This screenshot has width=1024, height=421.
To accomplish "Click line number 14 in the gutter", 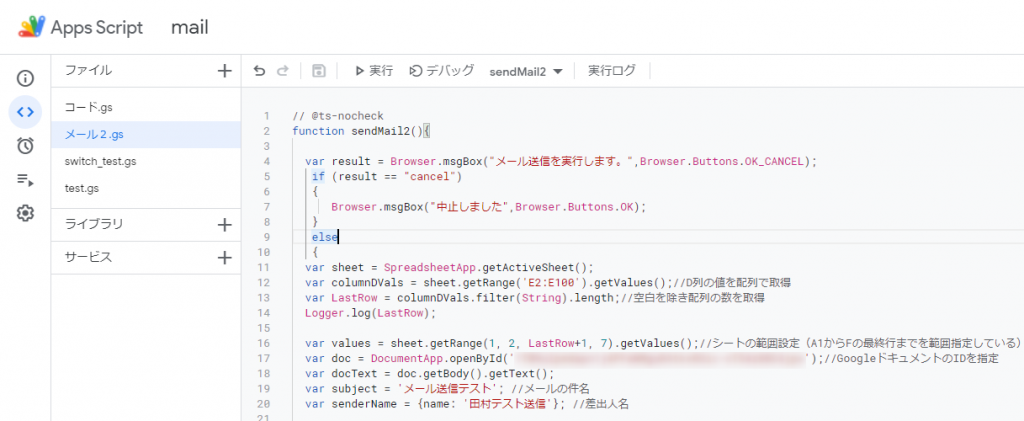I will point(264,313).
